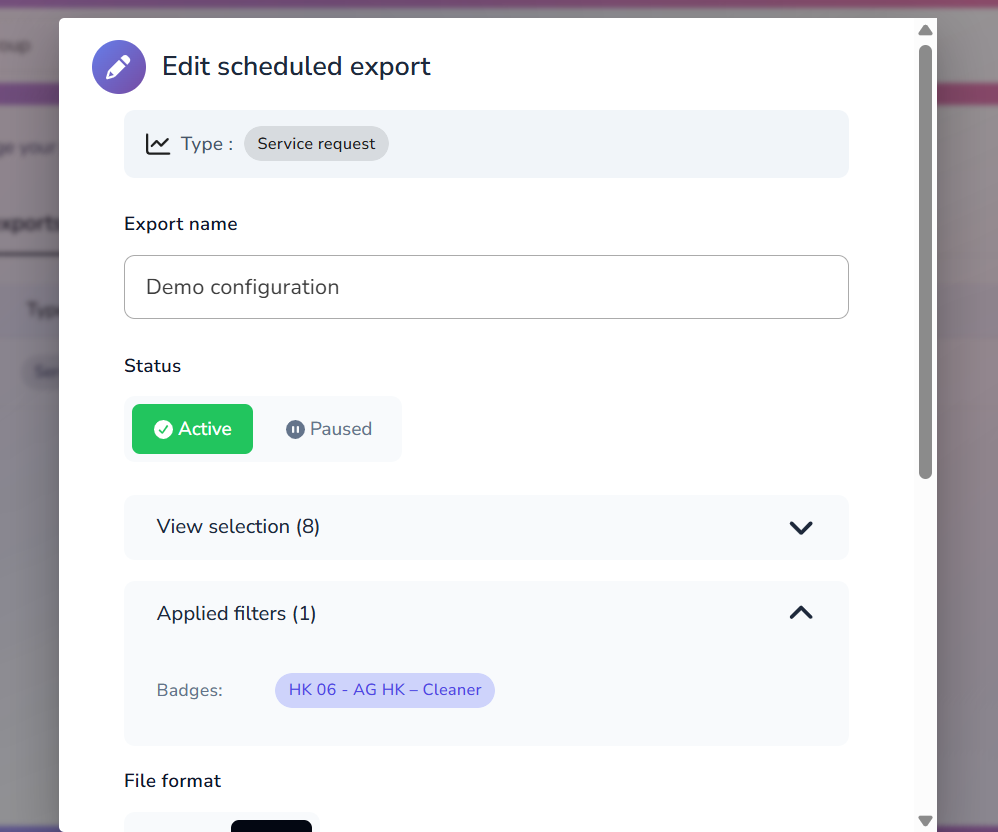Click the pencil edit icon in the header
This screenshot has height=832, width=998.
pyautogui.click(x=118, y=66)
